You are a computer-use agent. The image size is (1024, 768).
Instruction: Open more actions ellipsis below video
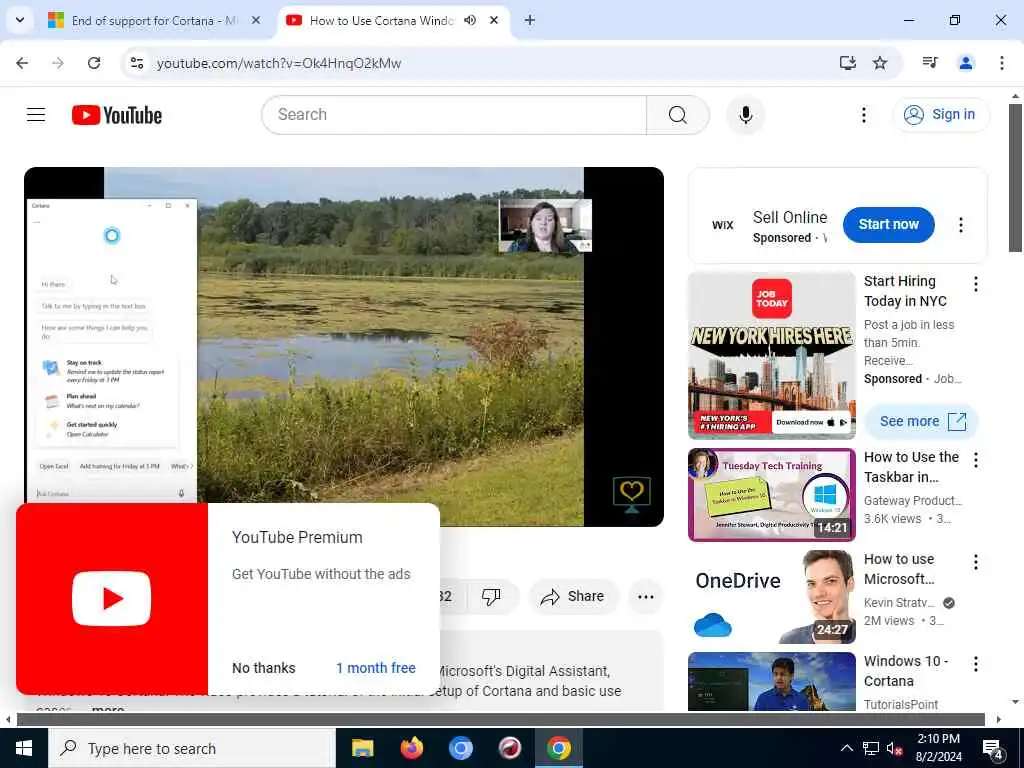coord(645,596)
